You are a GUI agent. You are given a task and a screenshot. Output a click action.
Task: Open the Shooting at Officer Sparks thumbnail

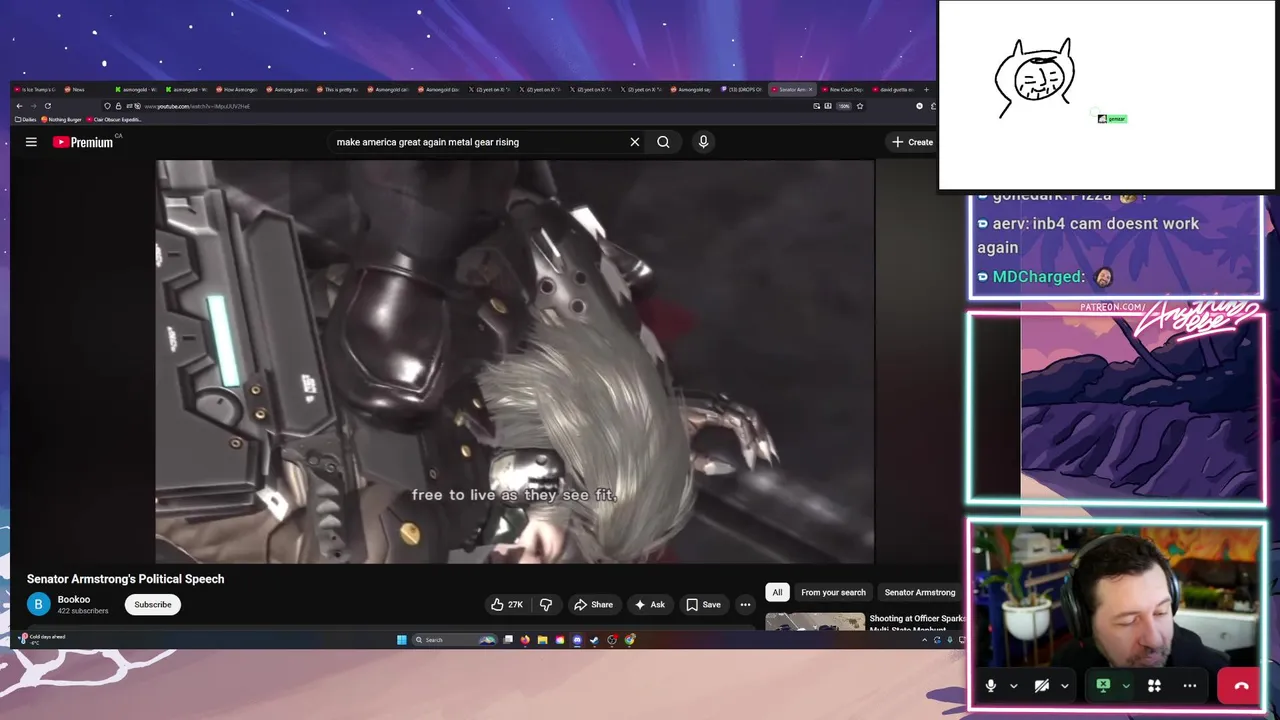click(815, 621)
